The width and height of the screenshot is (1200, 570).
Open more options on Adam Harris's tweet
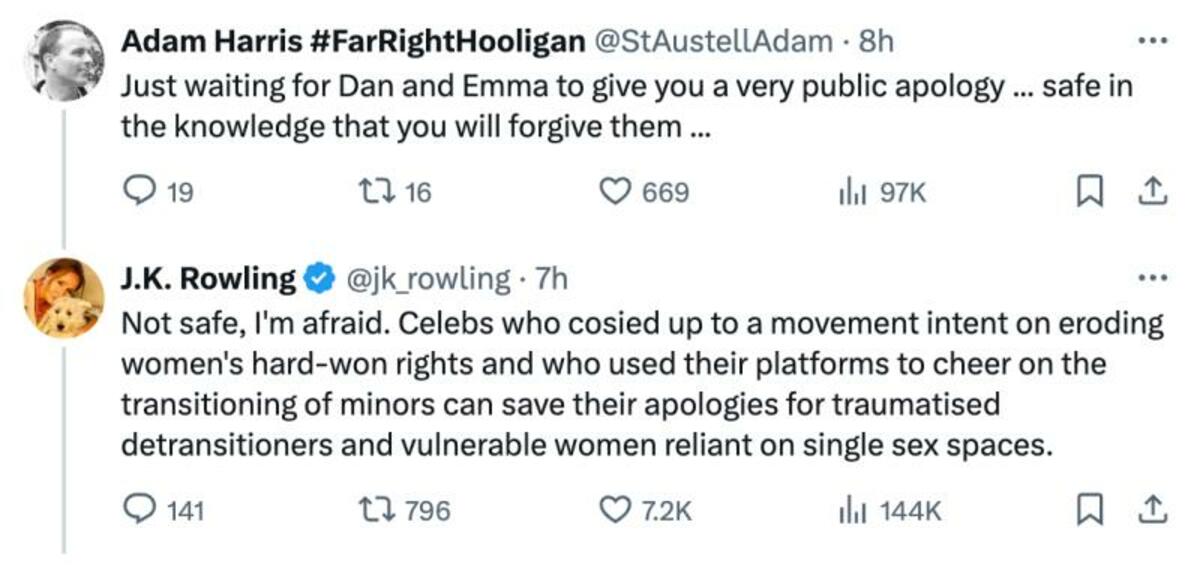(1153, 42)
